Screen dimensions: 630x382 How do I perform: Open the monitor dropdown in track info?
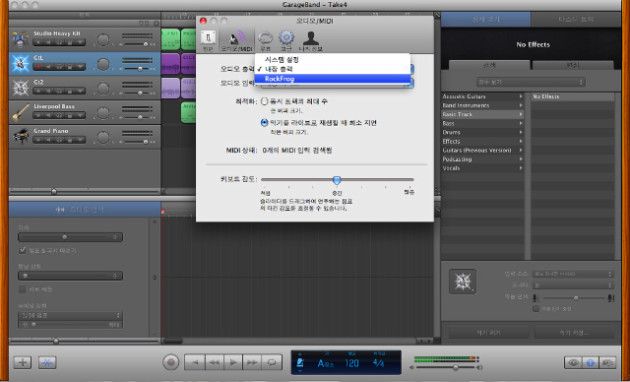tap(573, 285)
